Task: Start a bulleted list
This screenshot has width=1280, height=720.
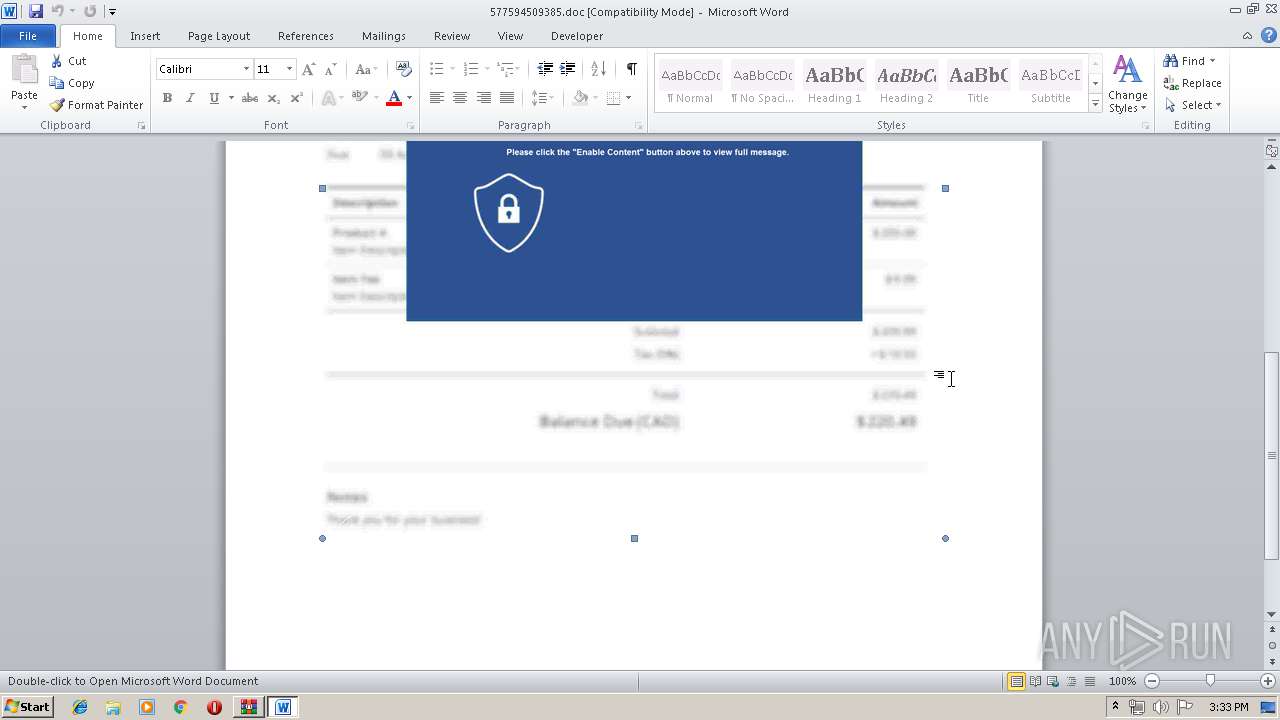Action: [437, 69]
